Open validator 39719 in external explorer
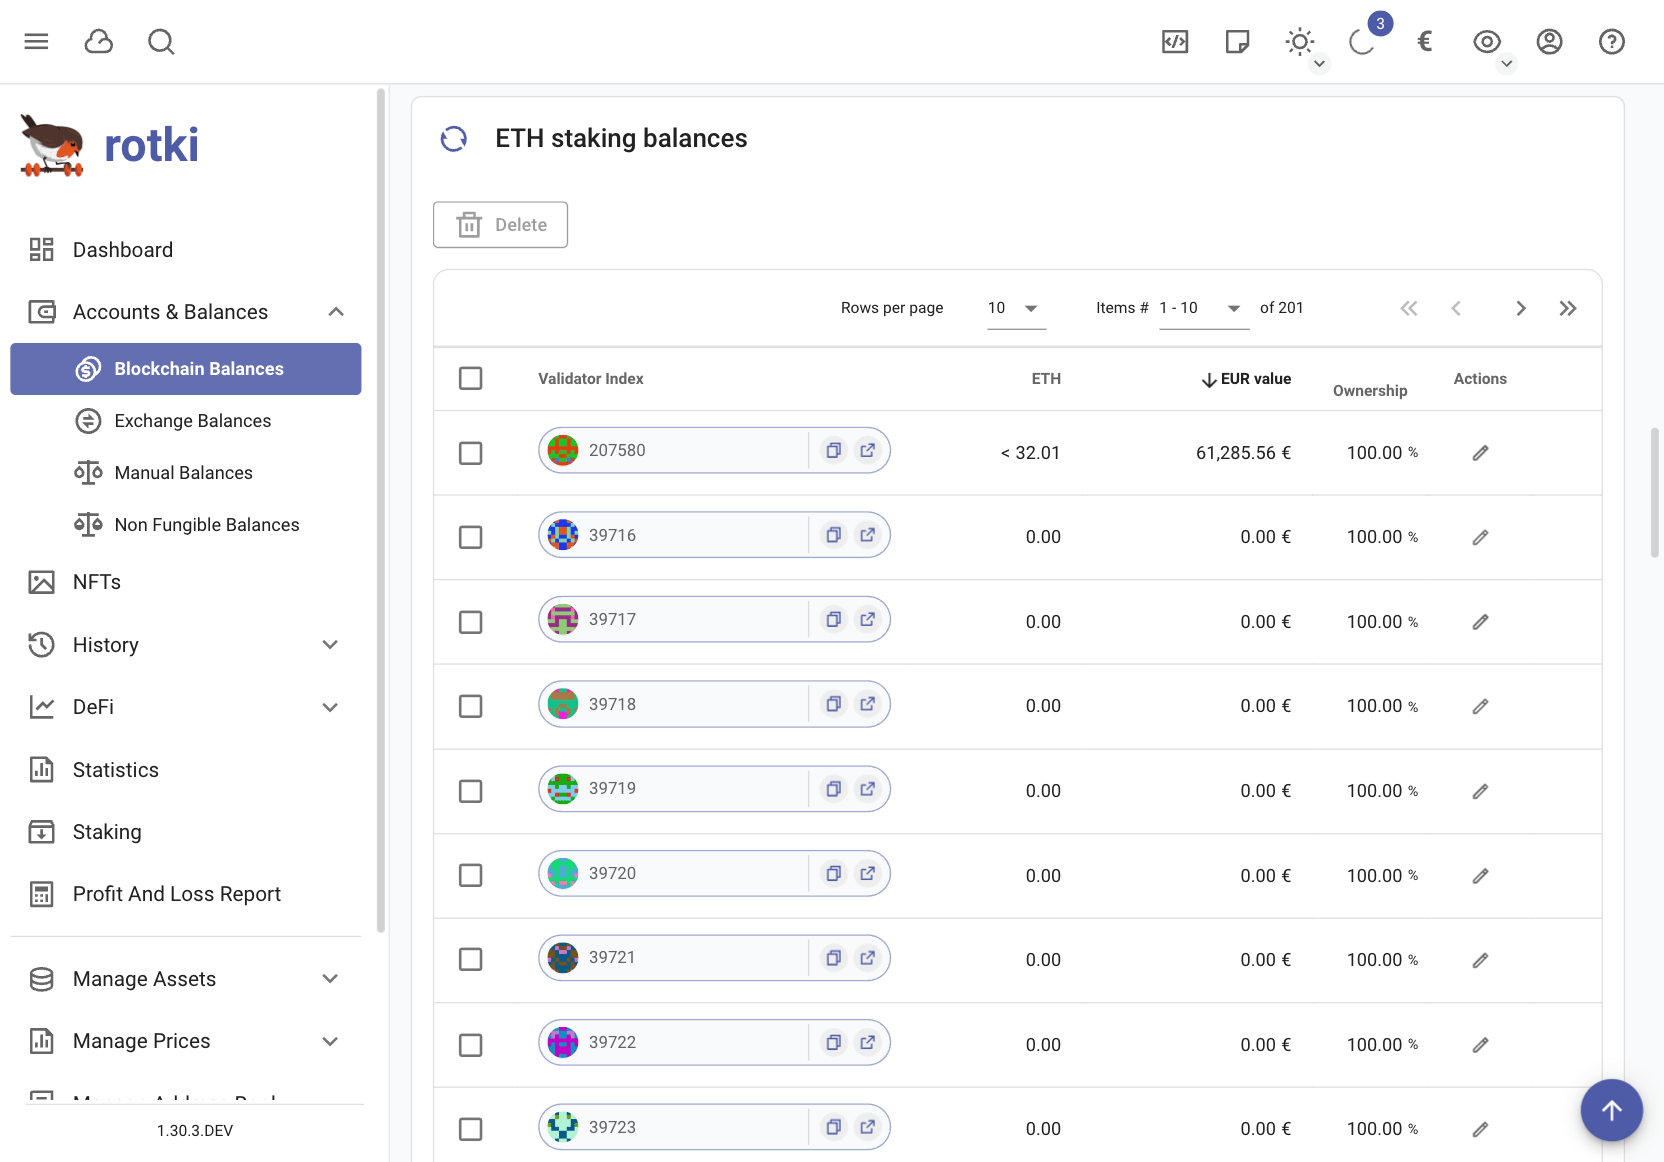Image resolution: width=1664 pixels, height=1162 pixels. [x=868, y=788]
